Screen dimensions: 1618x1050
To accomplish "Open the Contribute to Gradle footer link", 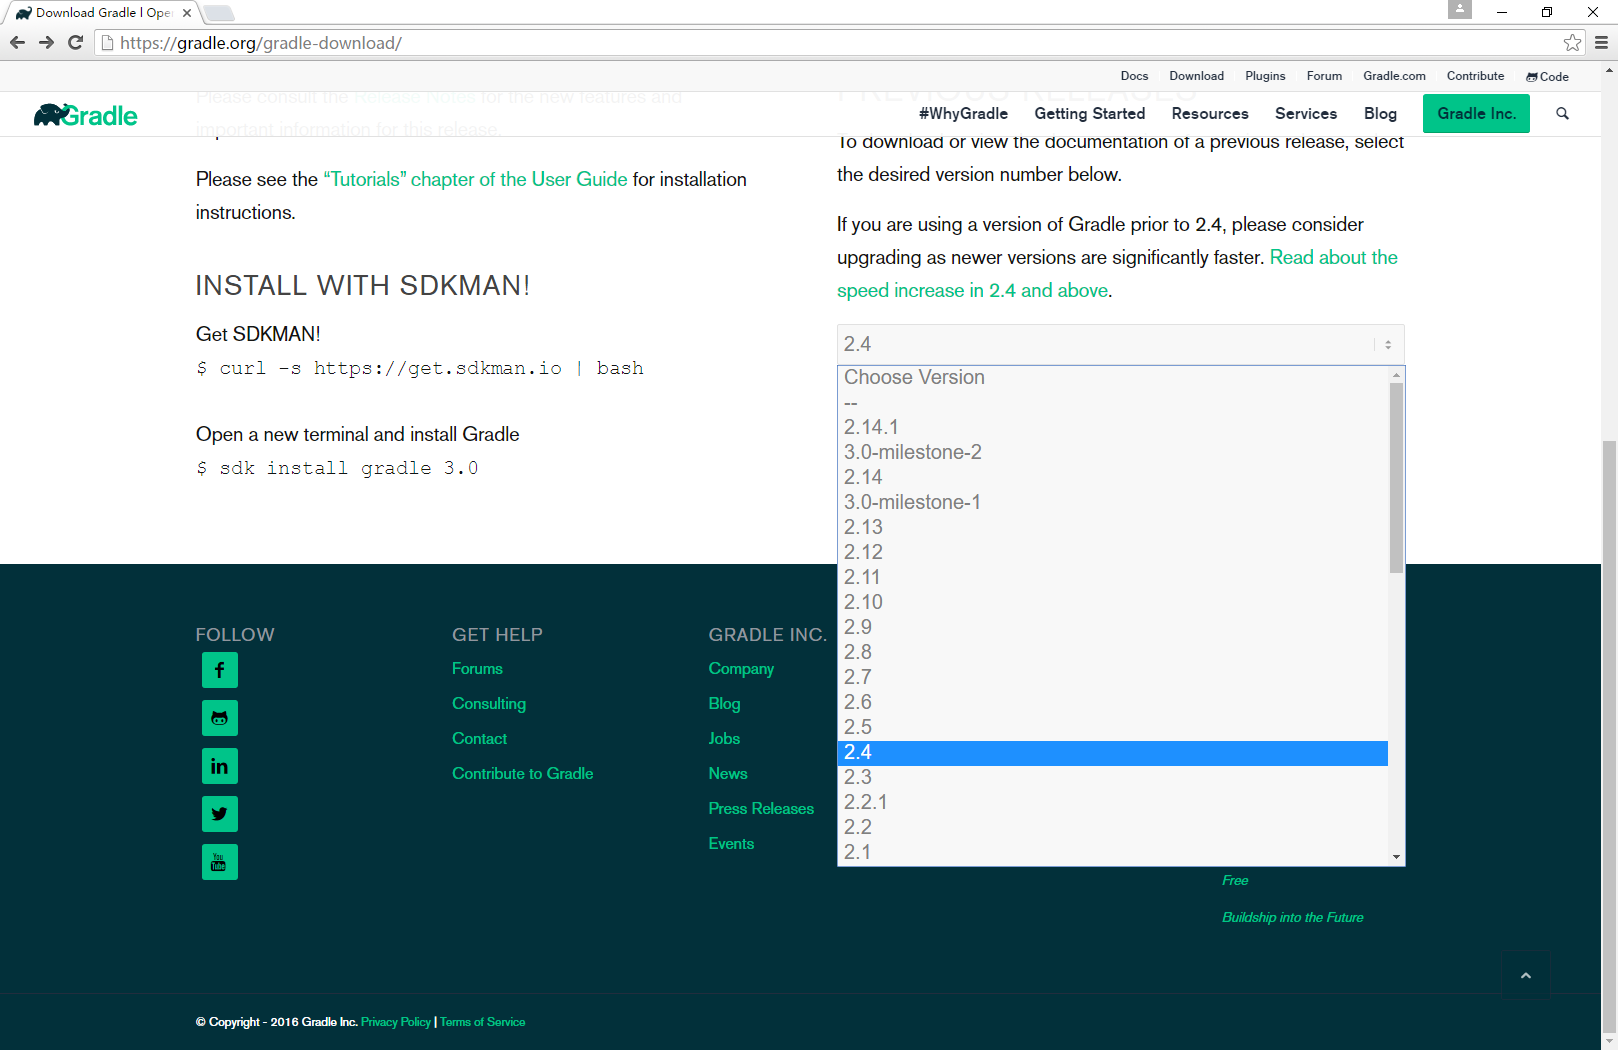I will pos(522,773).
